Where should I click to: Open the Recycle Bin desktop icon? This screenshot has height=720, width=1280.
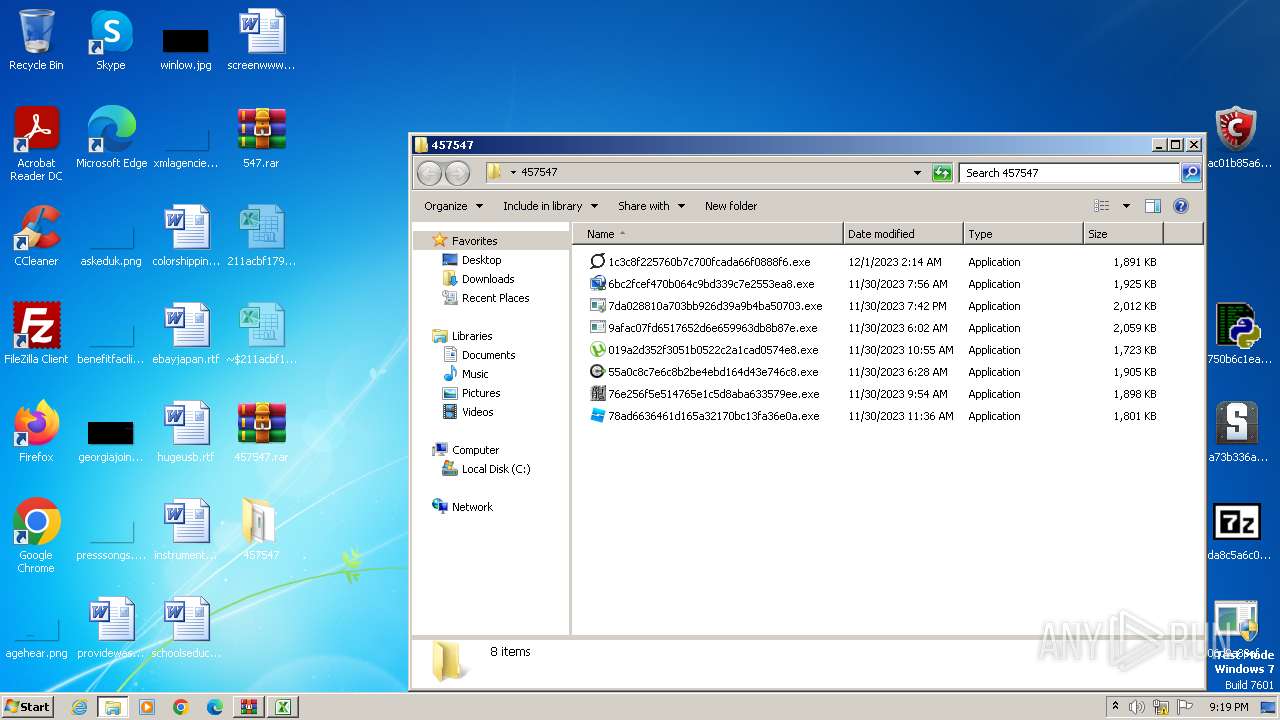point(36,40)
